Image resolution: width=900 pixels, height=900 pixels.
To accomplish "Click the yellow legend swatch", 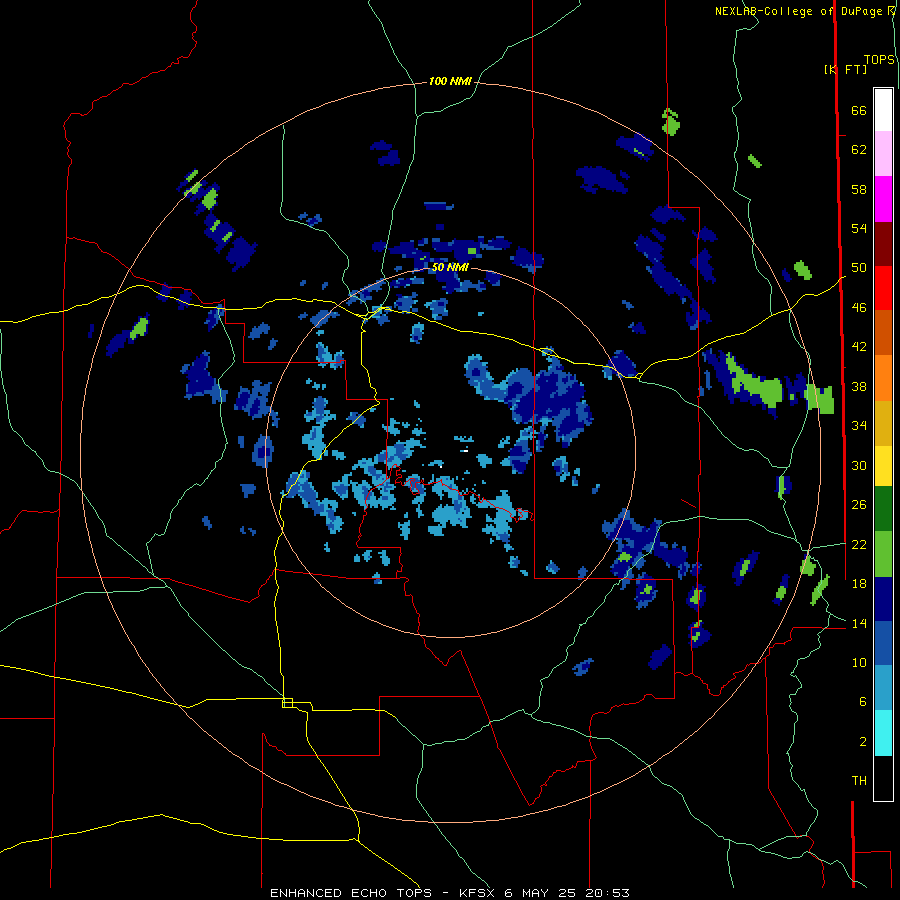I will 883,466.
